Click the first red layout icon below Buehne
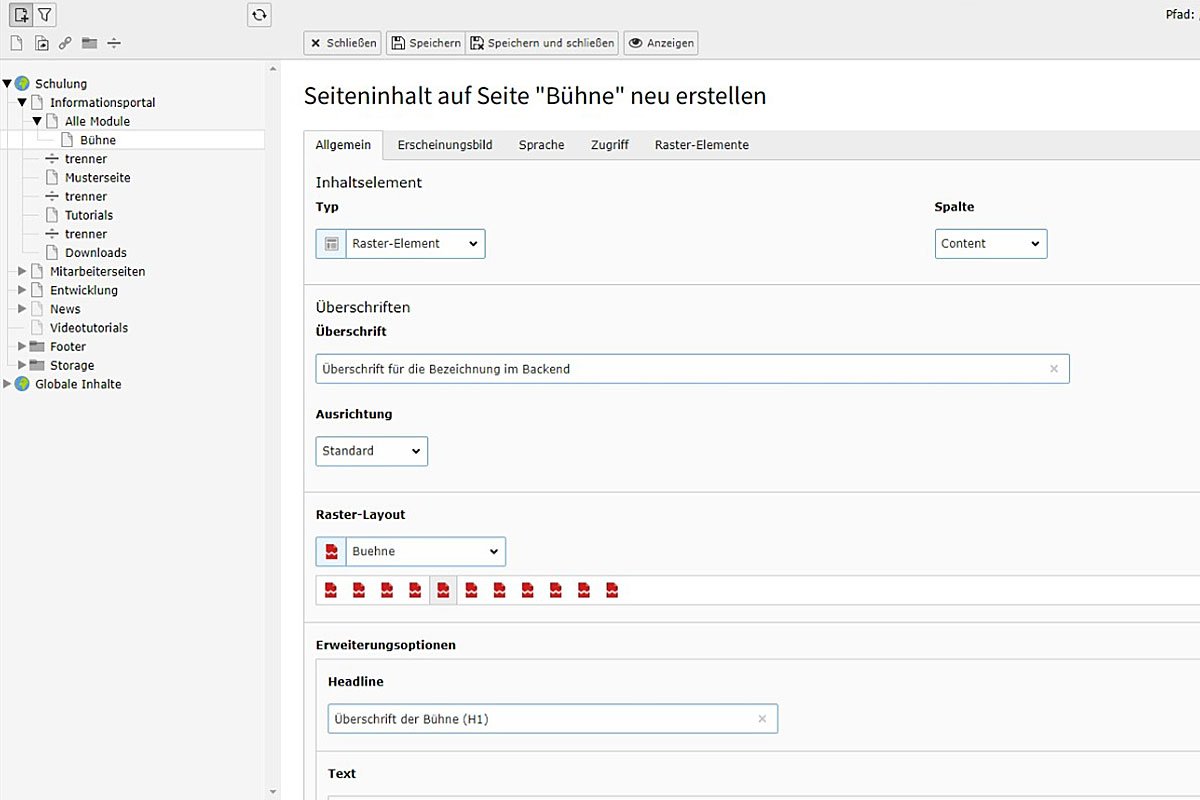This screenshot has height=800, width=1200. coord(330,589)
